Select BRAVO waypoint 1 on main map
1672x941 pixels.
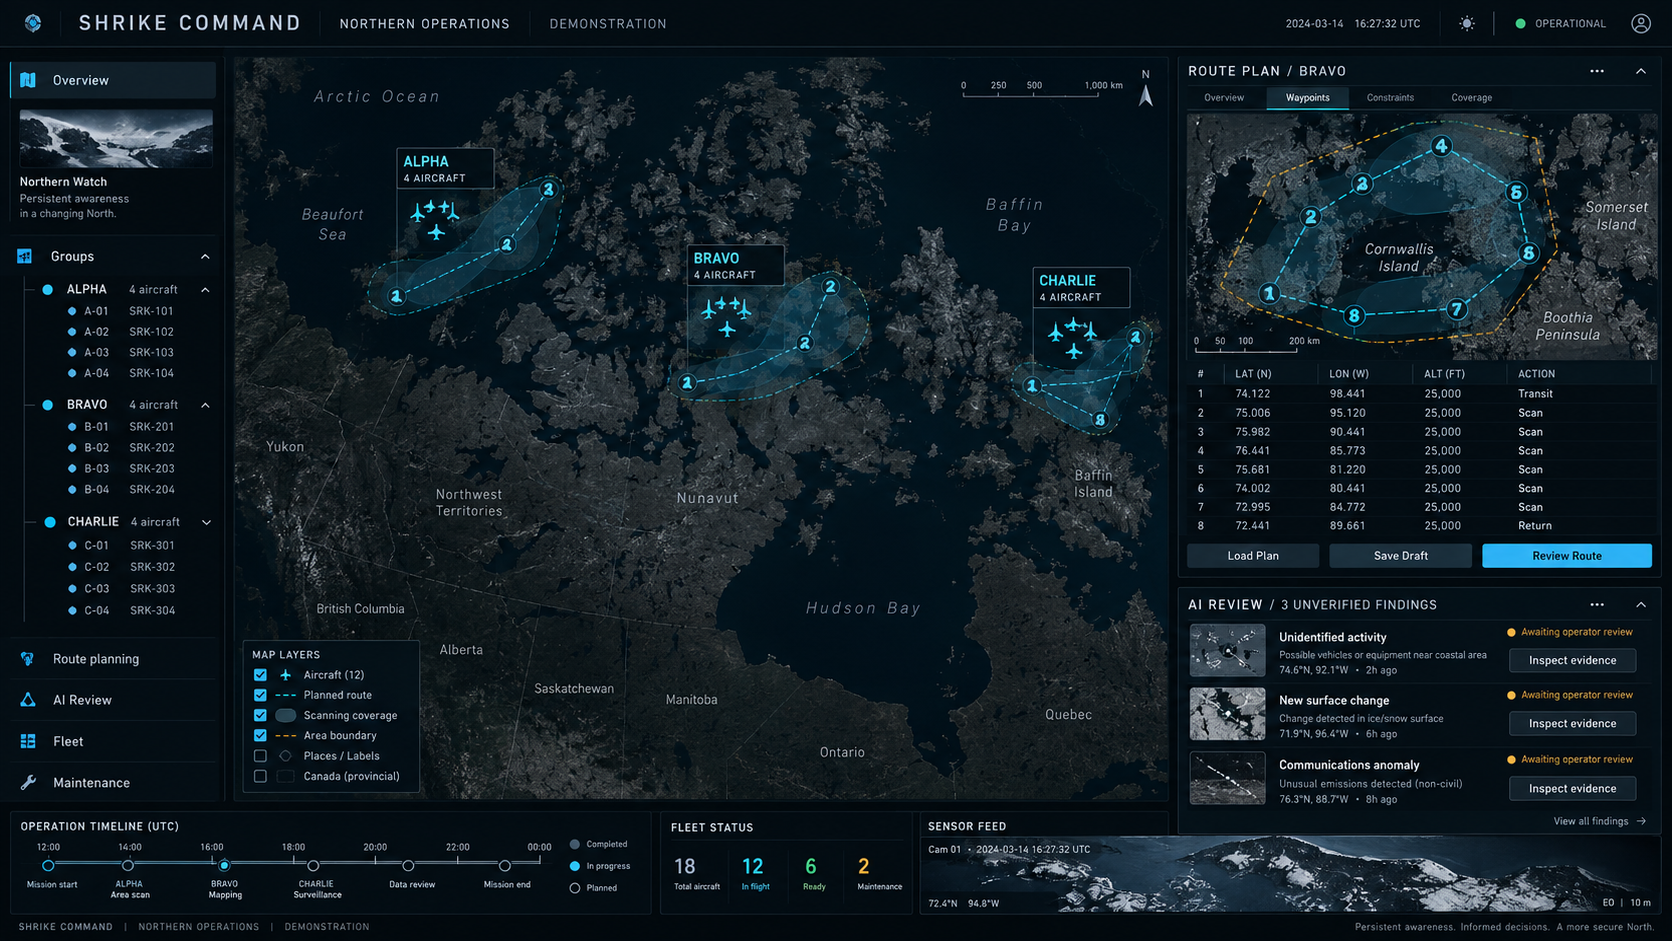(687, 382)
